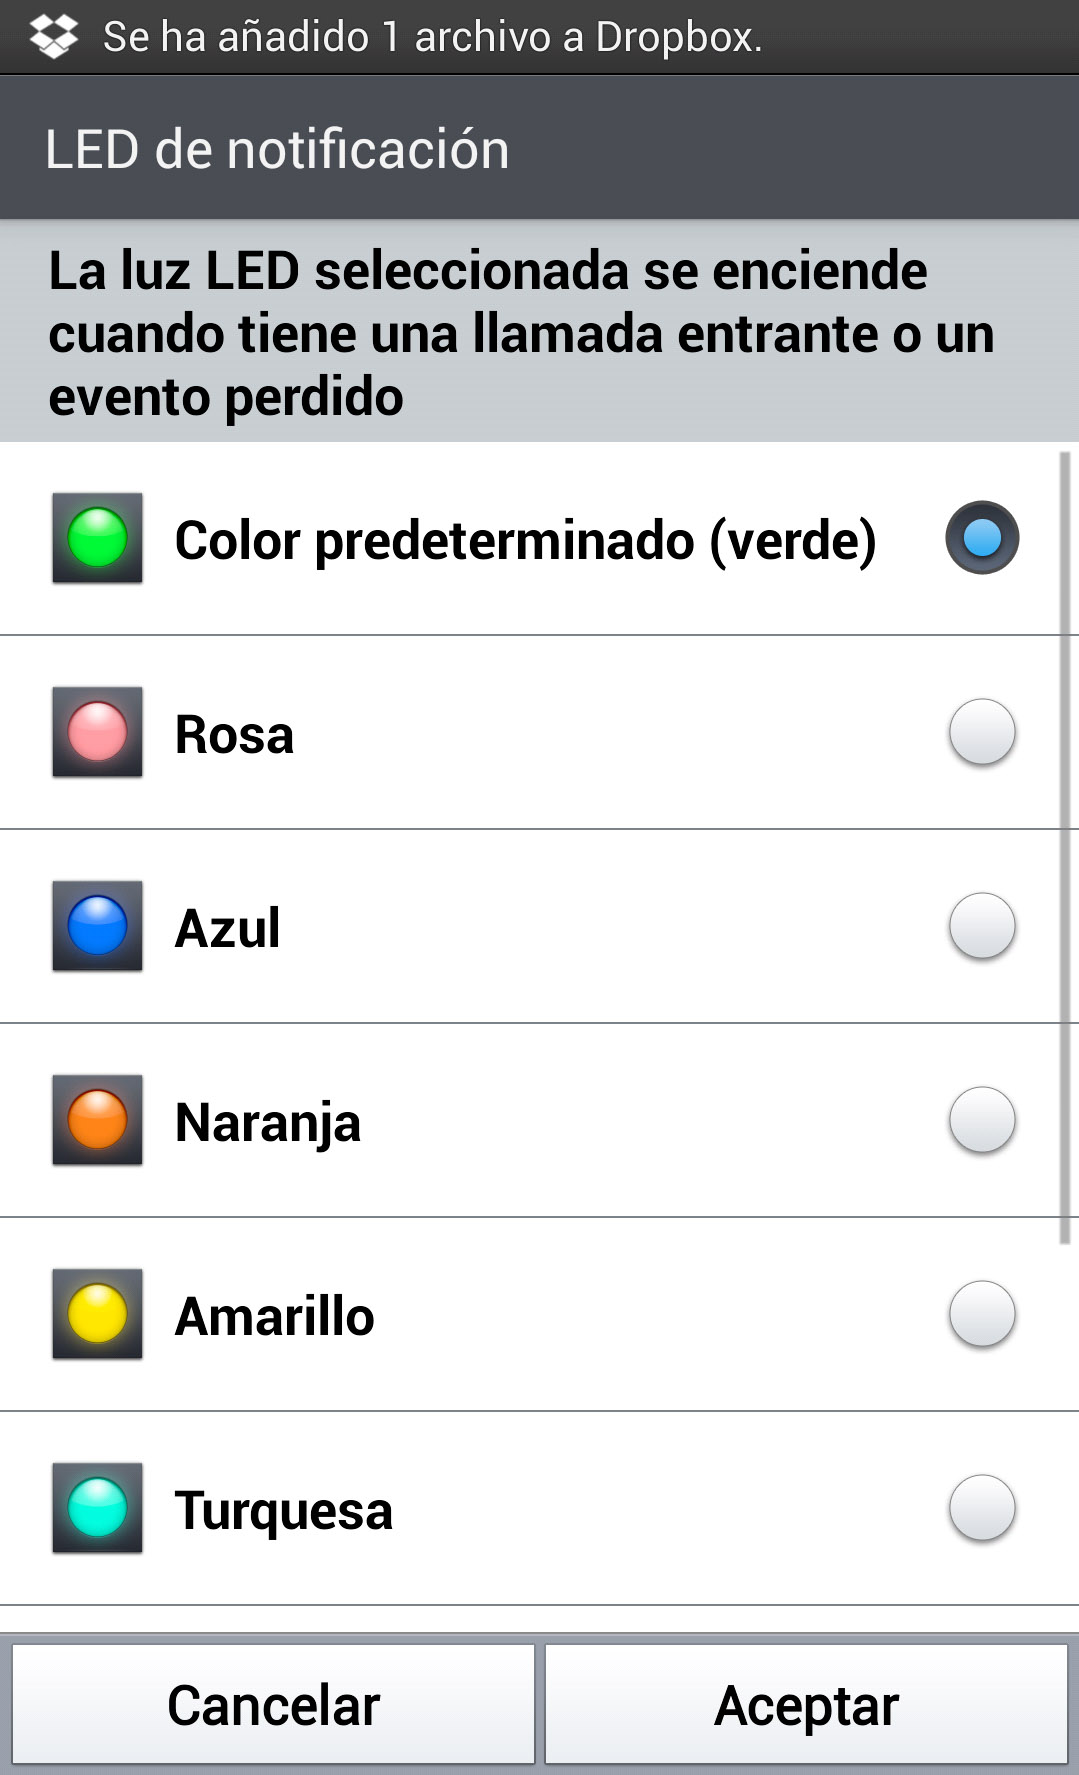1079x1775 pixels.
Task: Select the Turquesa radio button
Action: tap(981, 1508)
